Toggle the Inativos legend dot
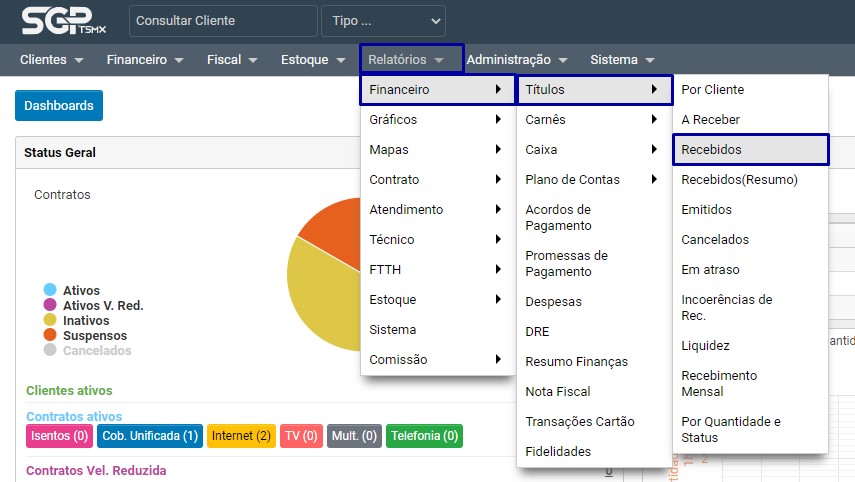This screenshot has width=855, height=482. (x=50, y=320)
